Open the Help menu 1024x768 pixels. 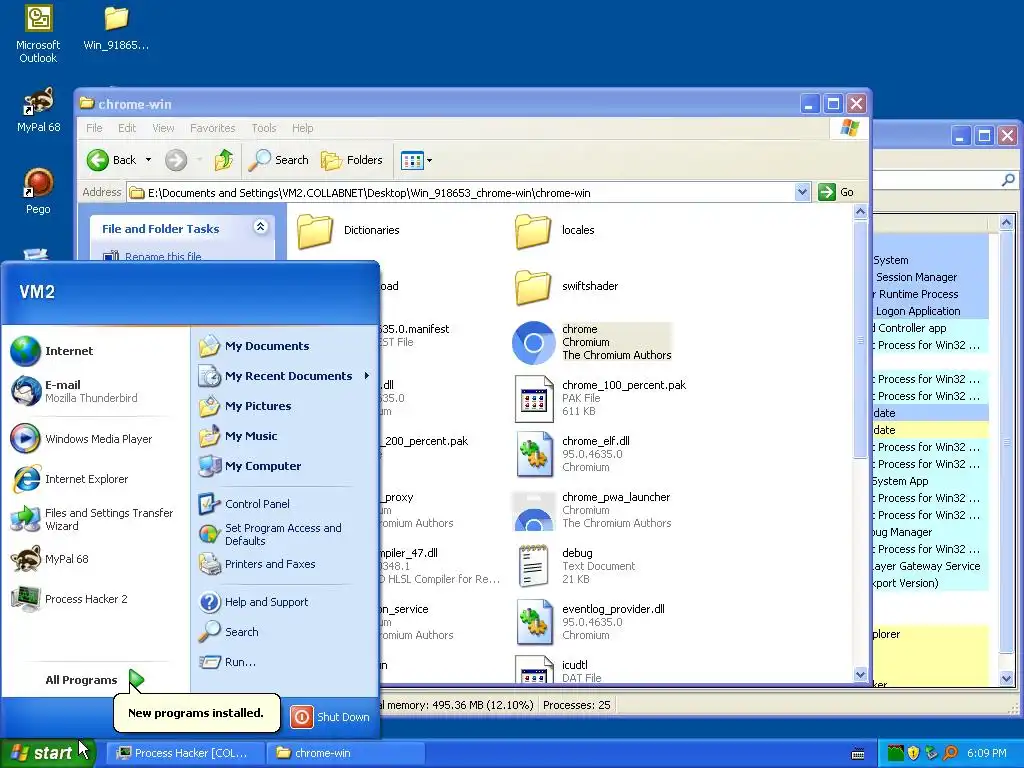coord(302,128)
